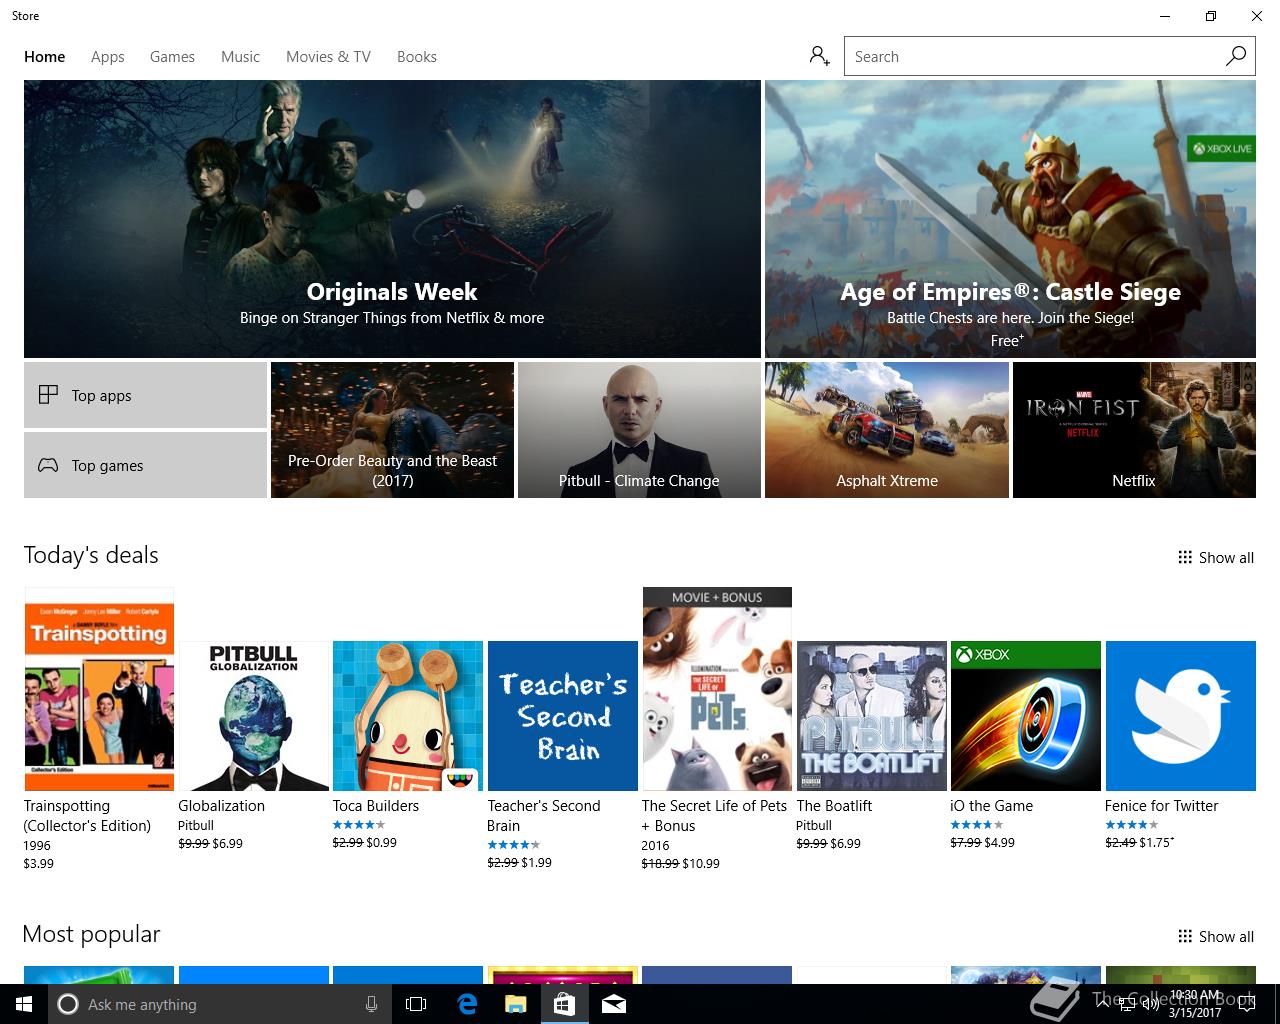Image resolution: width=1280 pixels, height=1024 pixels.
Task: Click the Fenice for Twitter title
Action: pos(1161,806)
